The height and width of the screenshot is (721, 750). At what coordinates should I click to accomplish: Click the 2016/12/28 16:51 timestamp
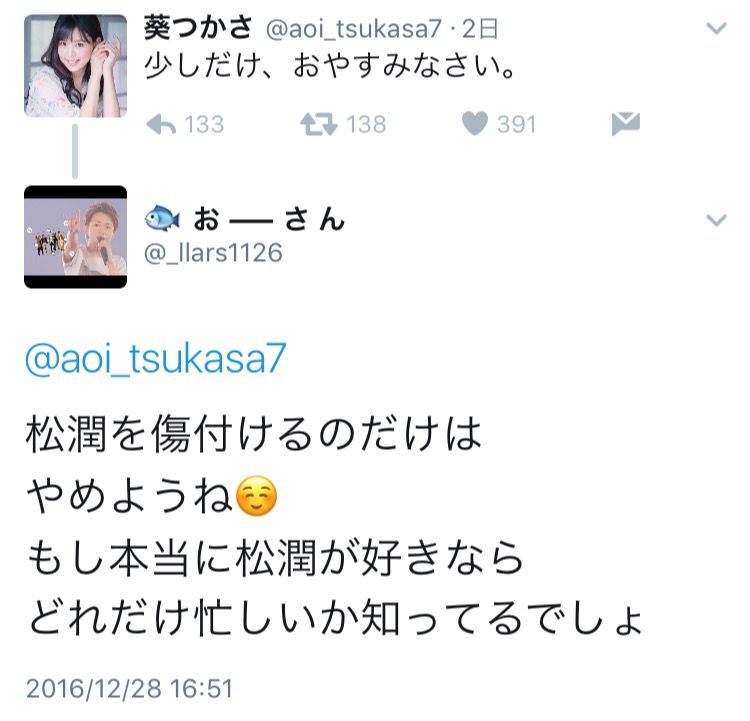[130, 689]
